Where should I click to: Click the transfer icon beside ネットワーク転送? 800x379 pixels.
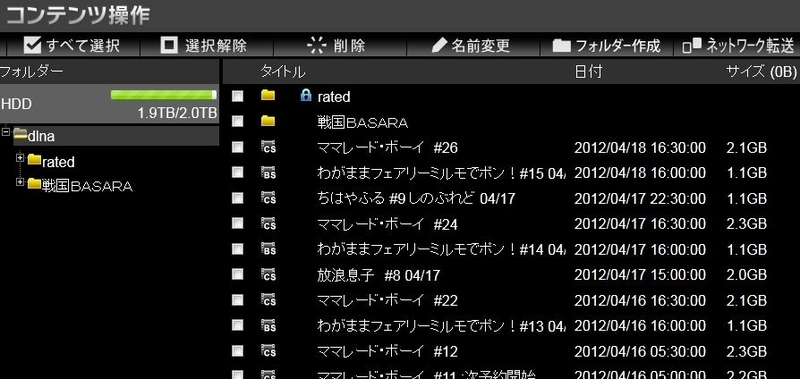(692, 46)
